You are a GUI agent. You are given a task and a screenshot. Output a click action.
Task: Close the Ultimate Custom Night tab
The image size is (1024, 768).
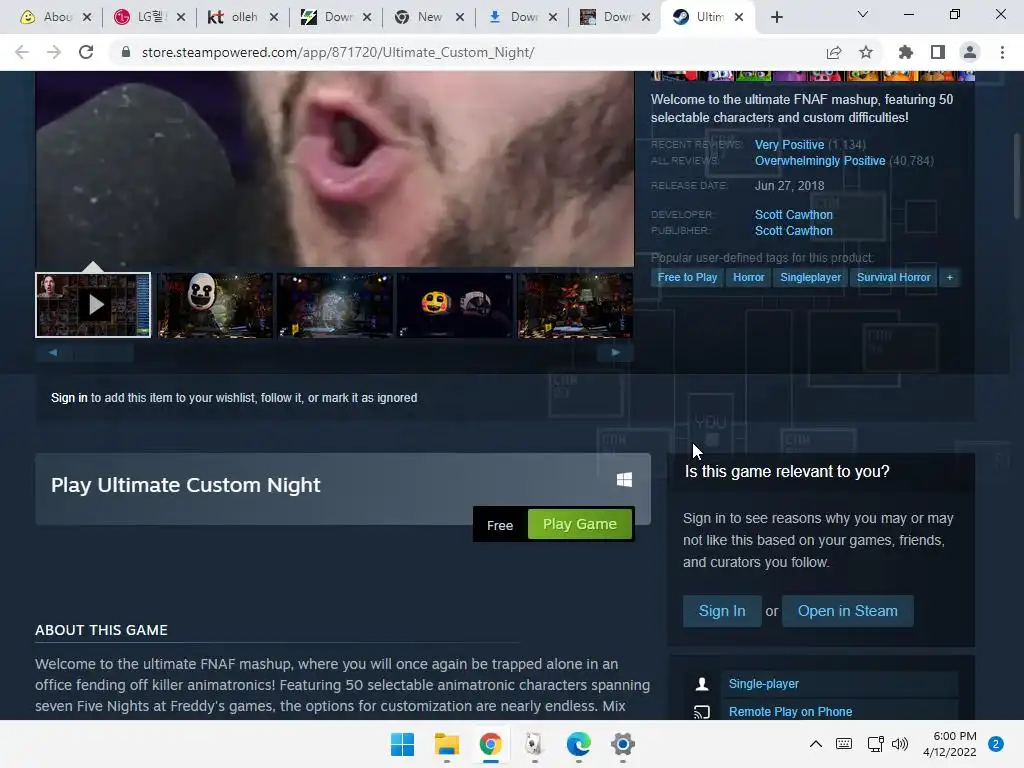pos(739,17)
